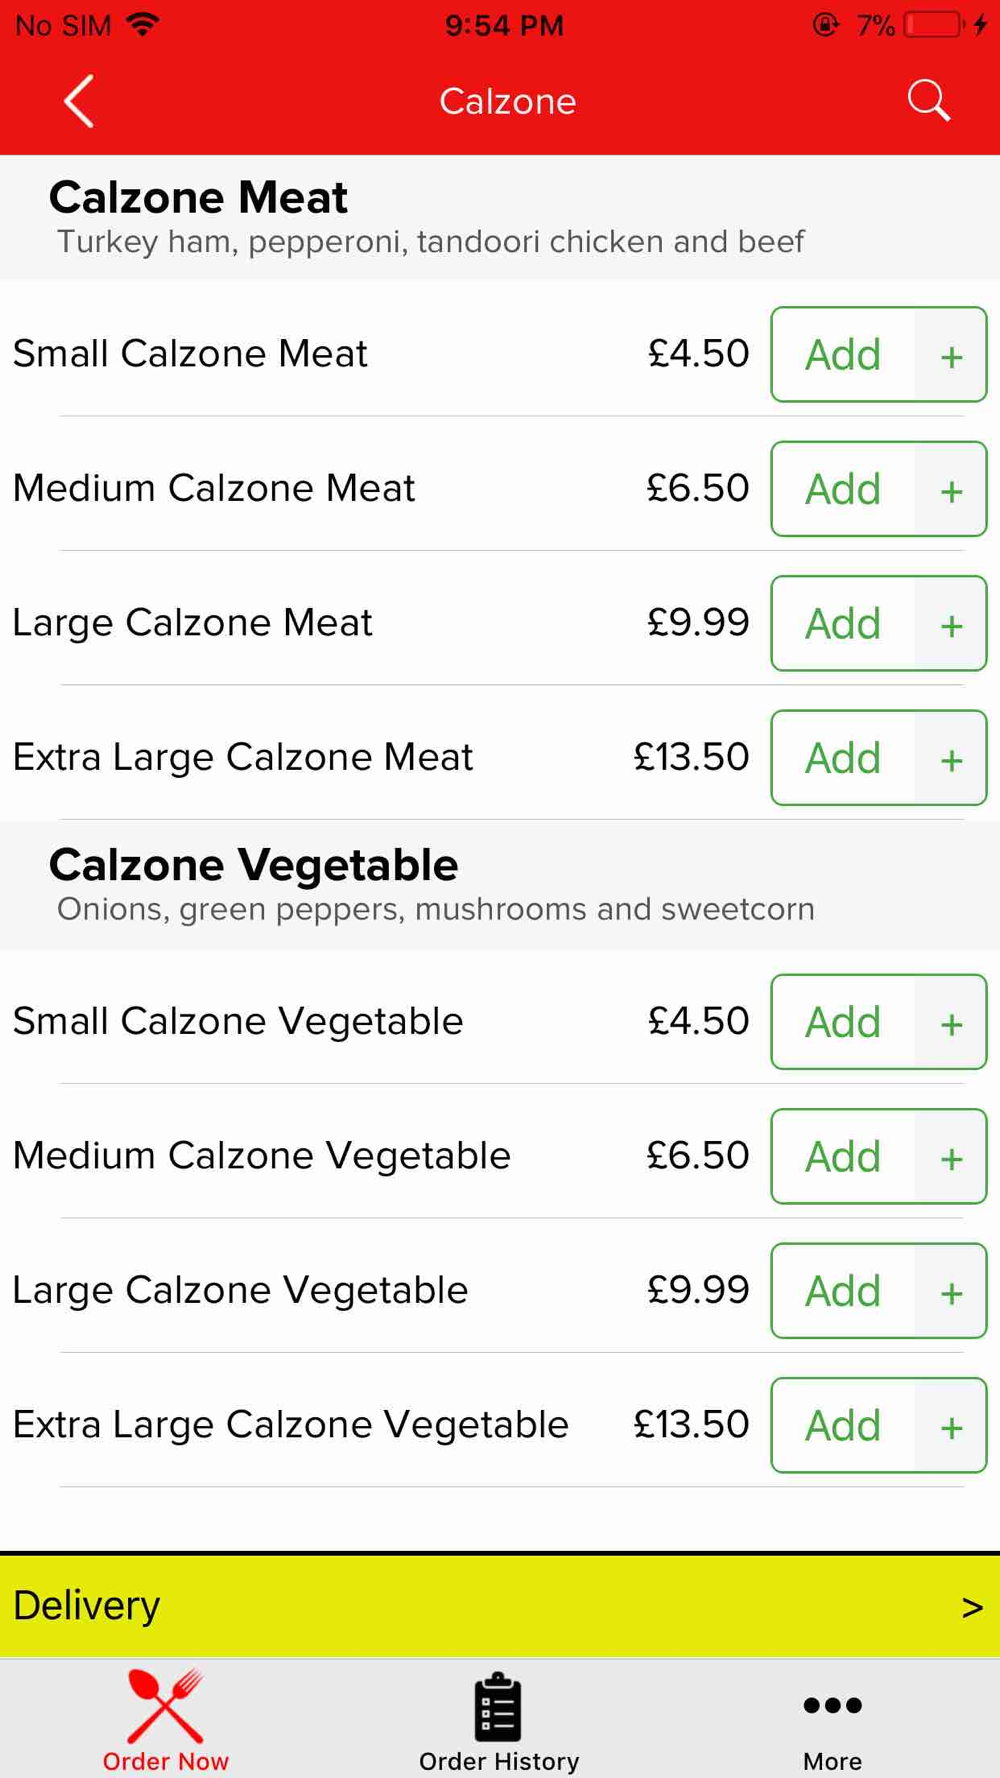Tap the Large Calzone Meat item name

pos(192,623)
